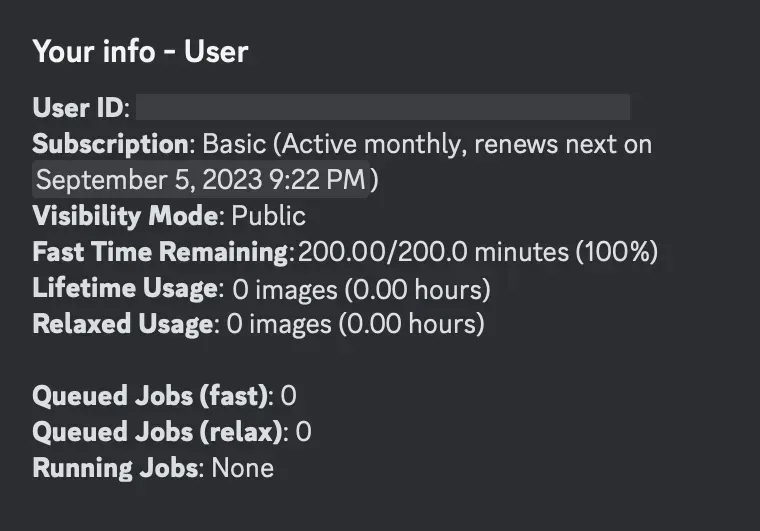The height and width of the screenshot is (531, 760).
Task: Click the Queued Jobs (relax) count "0"
Action: tap(304, 432)
